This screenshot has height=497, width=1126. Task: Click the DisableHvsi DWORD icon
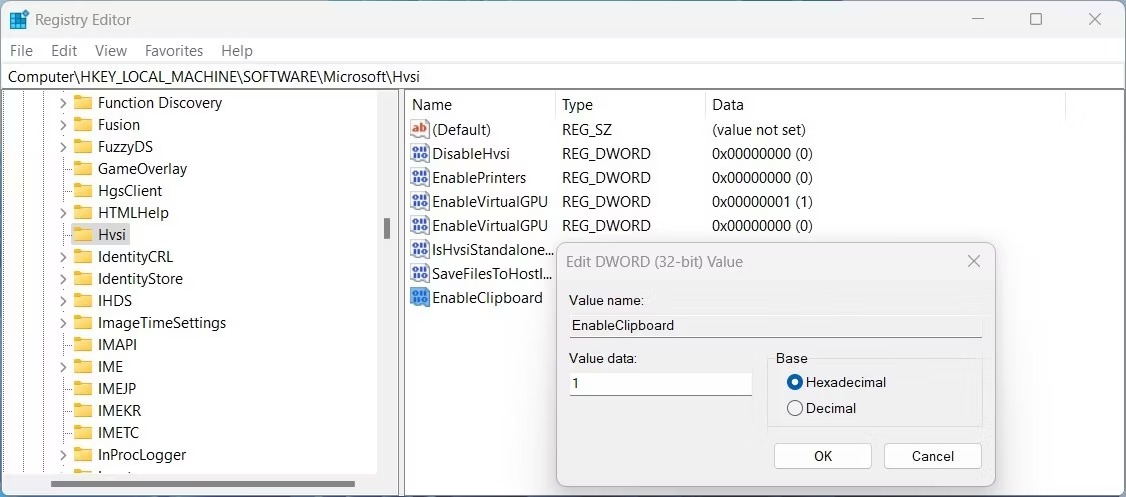point(419,153)
